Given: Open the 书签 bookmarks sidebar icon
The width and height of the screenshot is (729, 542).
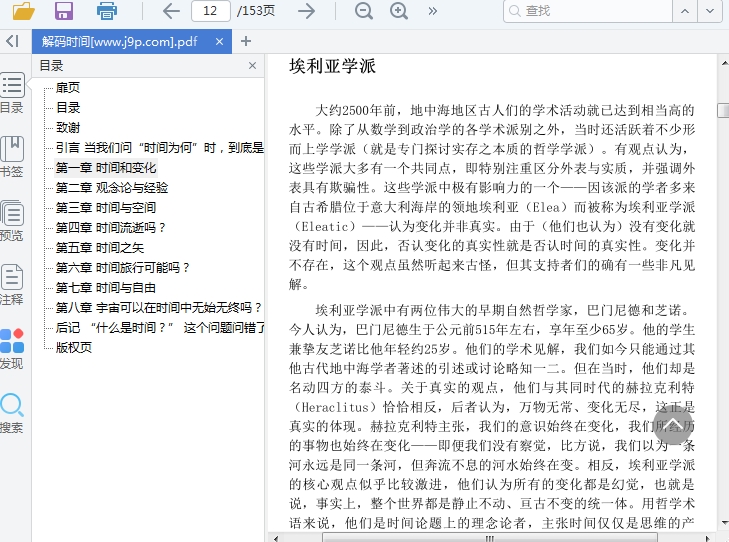Looking at the screenshot, I should (12, 157).
